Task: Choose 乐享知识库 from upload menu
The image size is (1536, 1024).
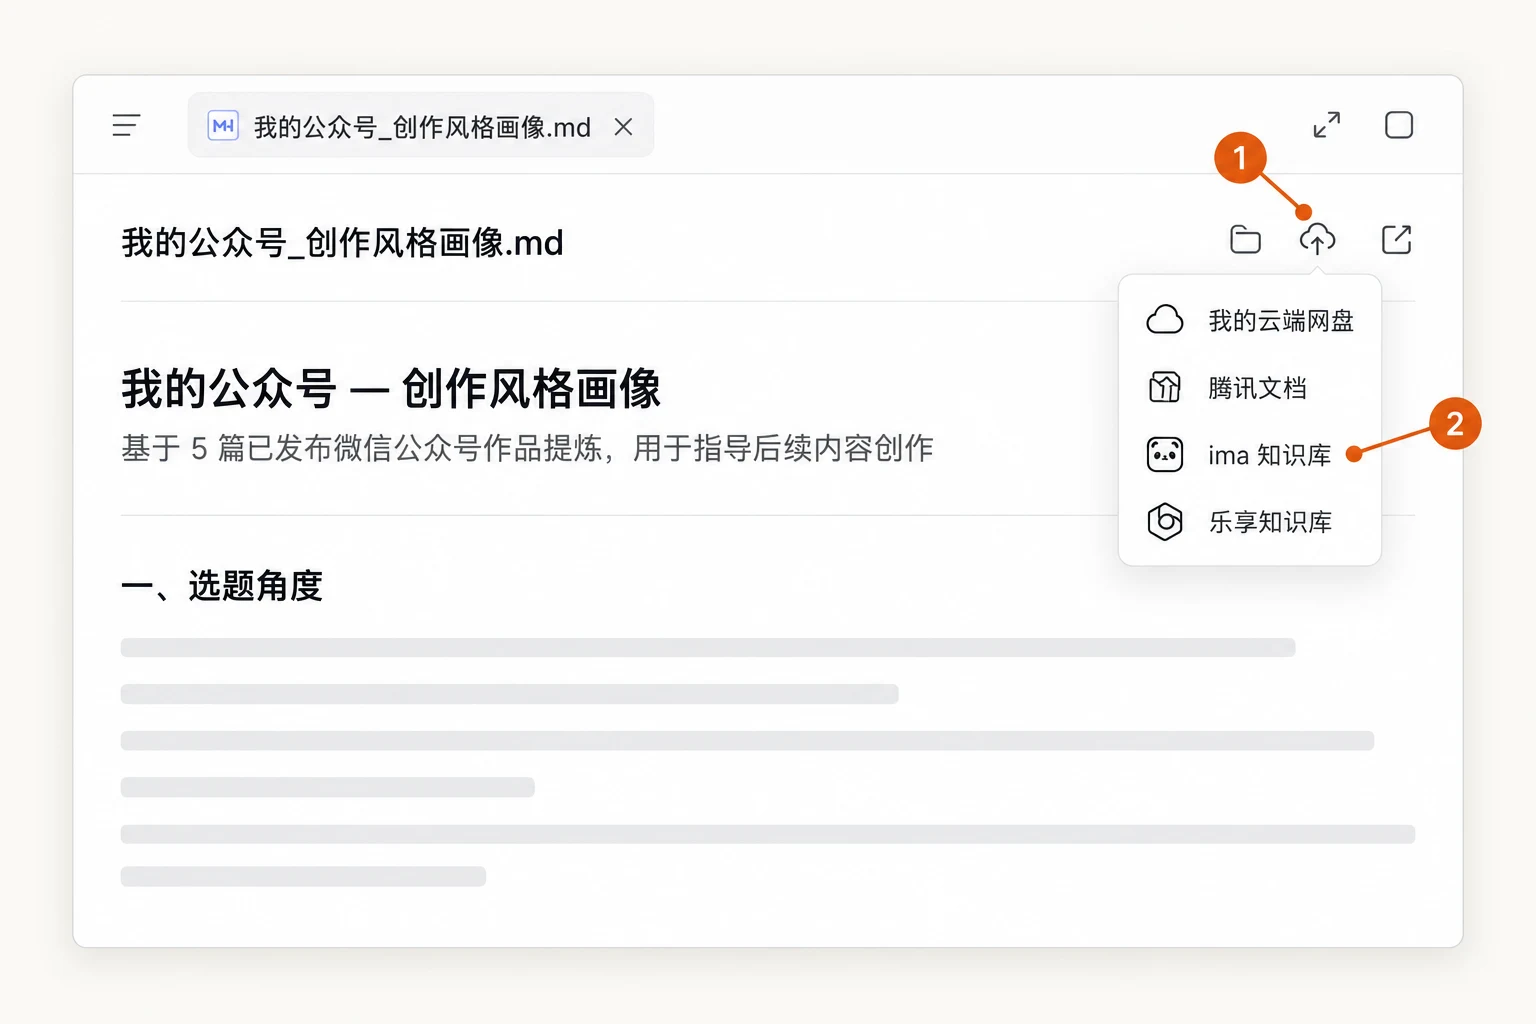Action: [x=1250, y=522]
